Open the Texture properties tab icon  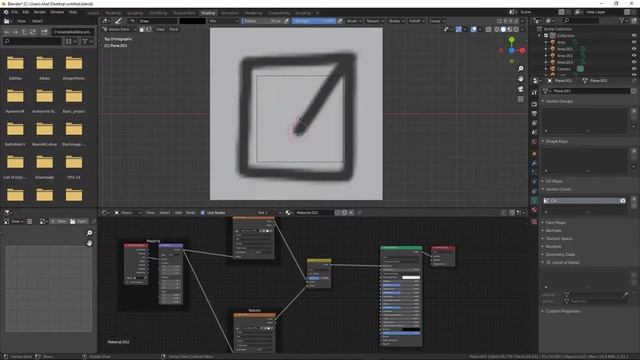[x=534, y=222]
